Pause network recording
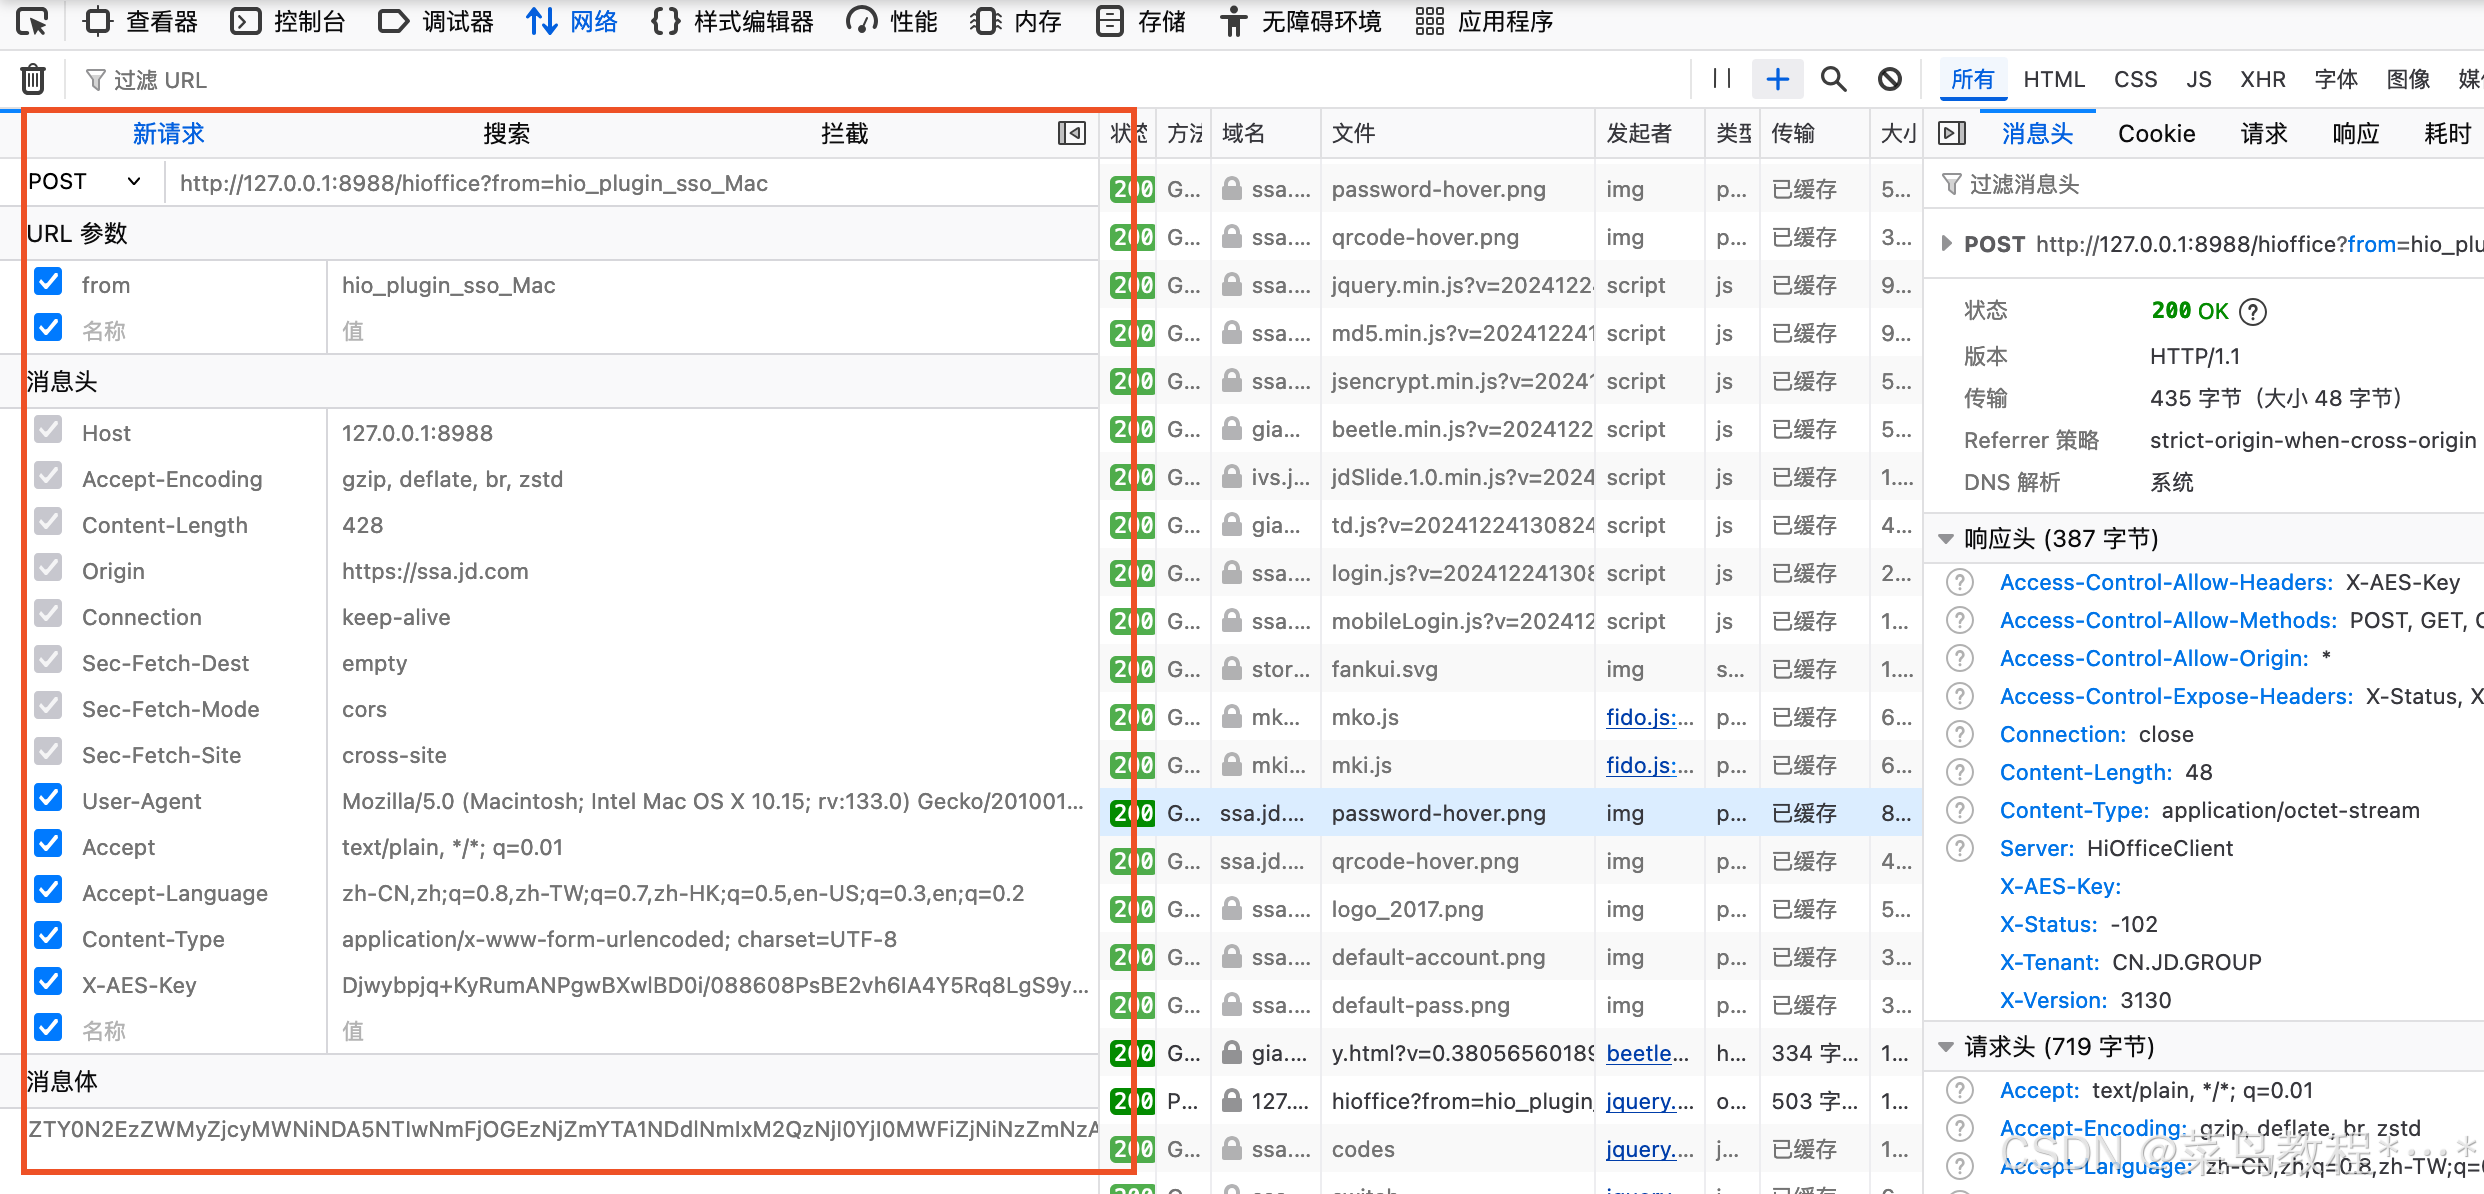The height and width of the screenshot is (1194, 2484). (x=1721, y=79)
